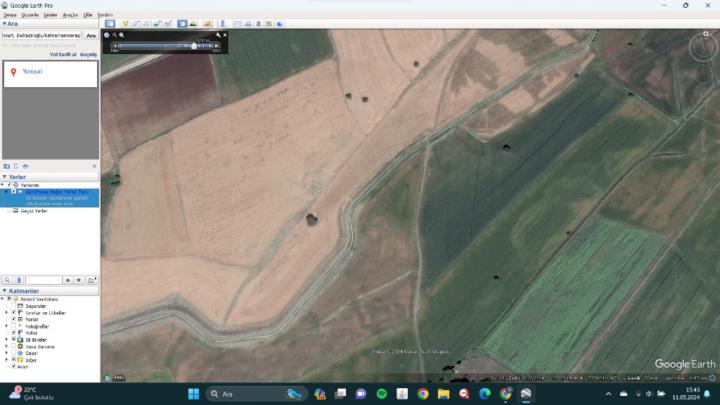Viewport: 720px width, 405px height.
Task: Click the print icon in toolbar
Action: click(x=247, y=23)
